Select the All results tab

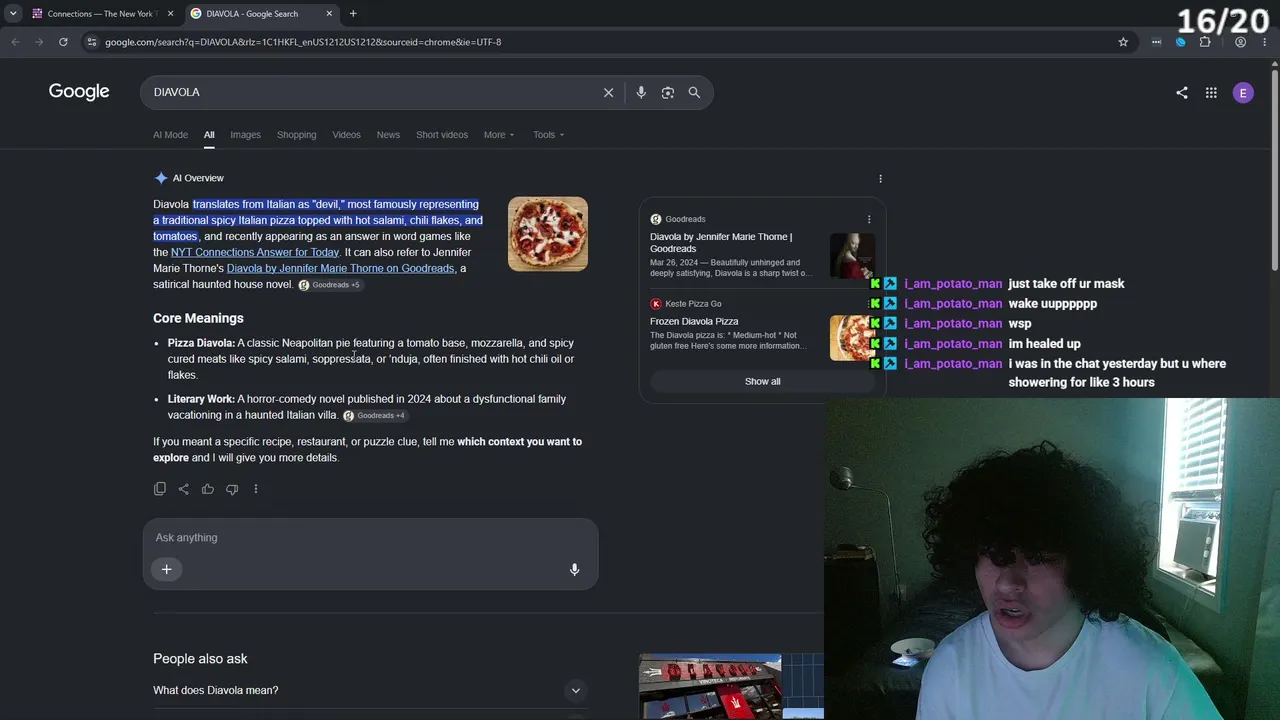coord(209,135)
